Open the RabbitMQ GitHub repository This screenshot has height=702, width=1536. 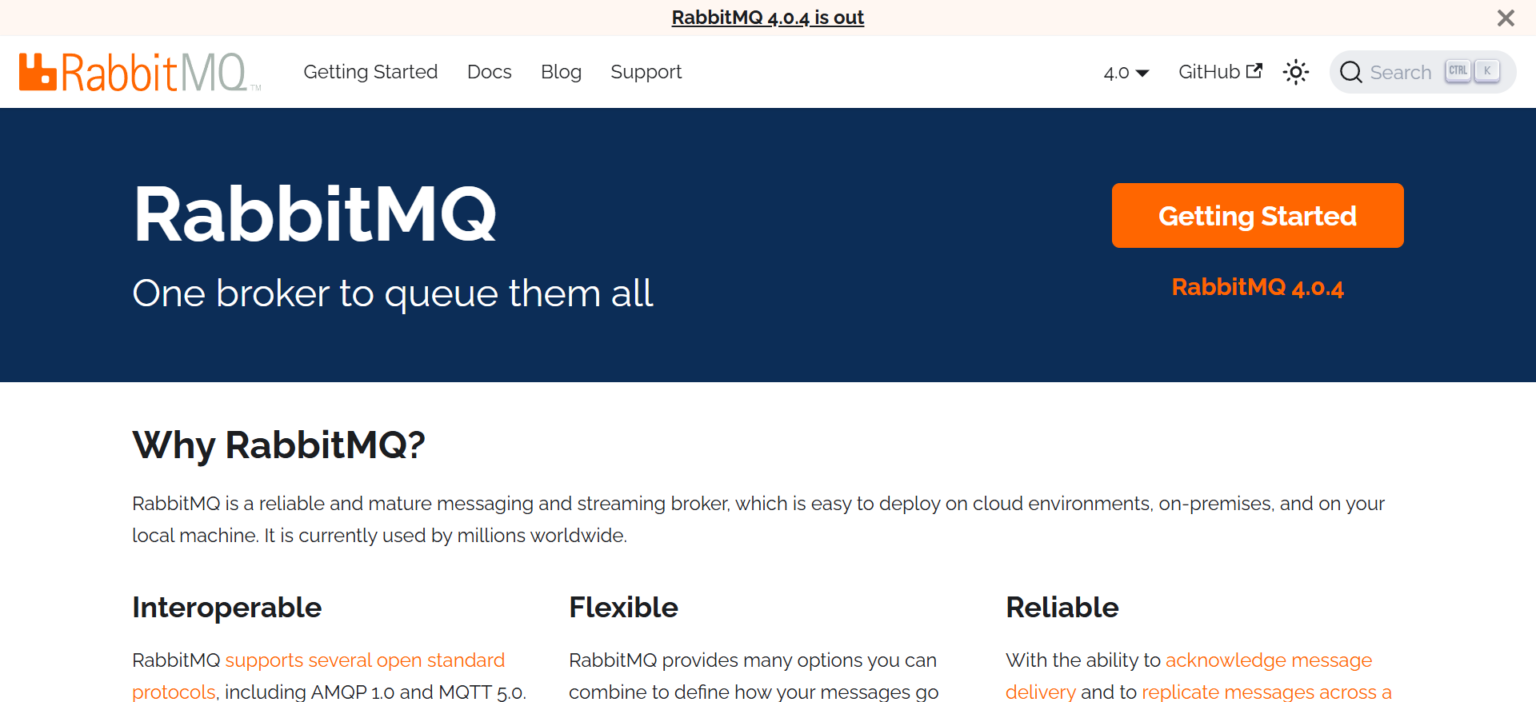1209,71
